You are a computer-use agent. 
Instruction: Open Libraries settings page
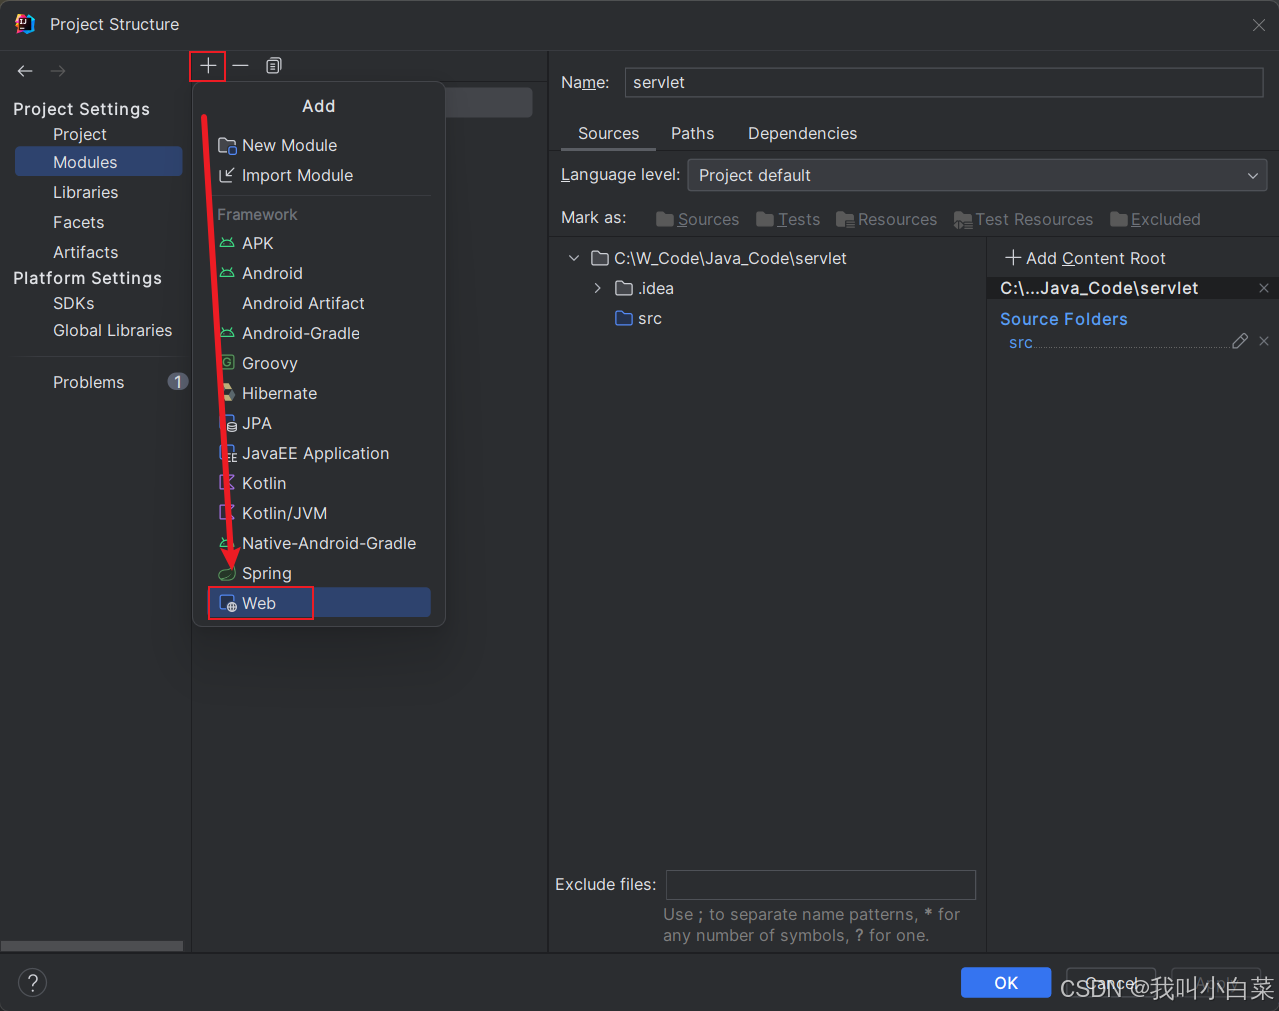(85, 192)
